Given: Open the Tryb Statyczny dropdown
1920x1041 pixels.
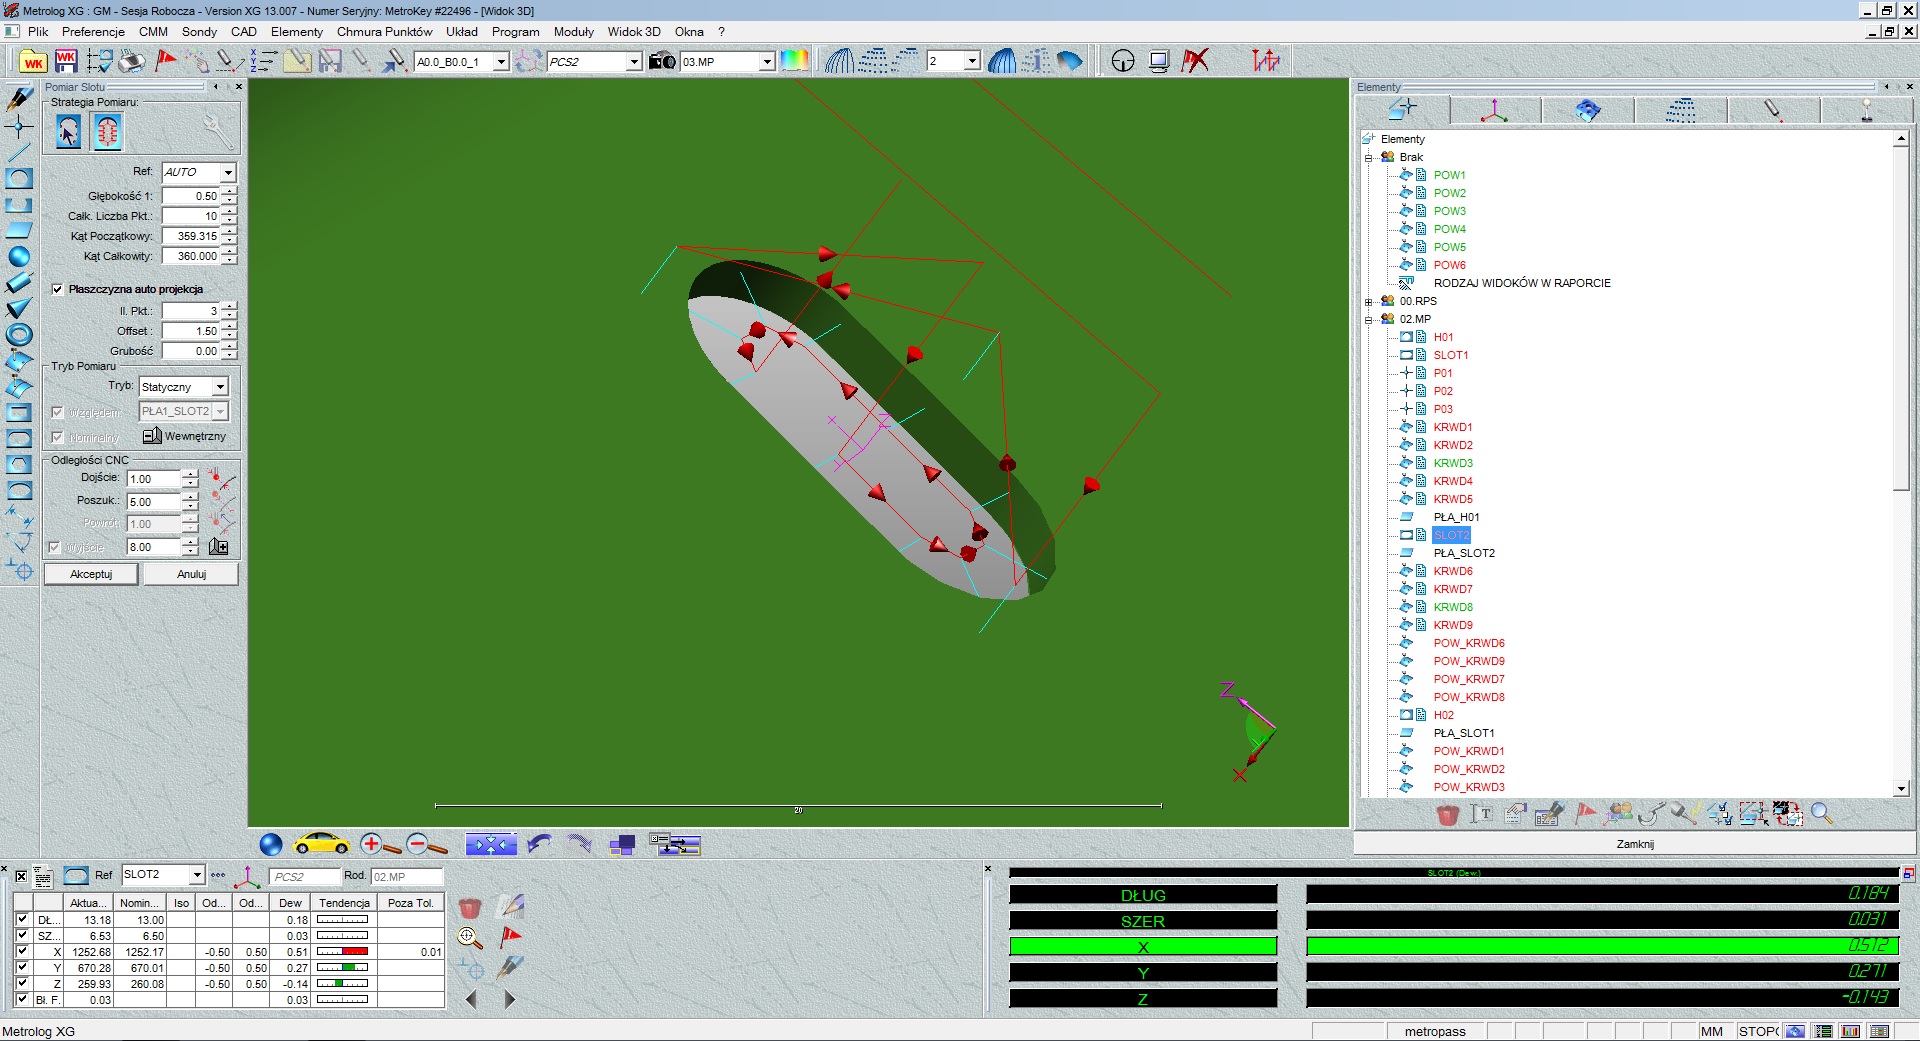Looking at the screenshot, I should tap(220, 387).
